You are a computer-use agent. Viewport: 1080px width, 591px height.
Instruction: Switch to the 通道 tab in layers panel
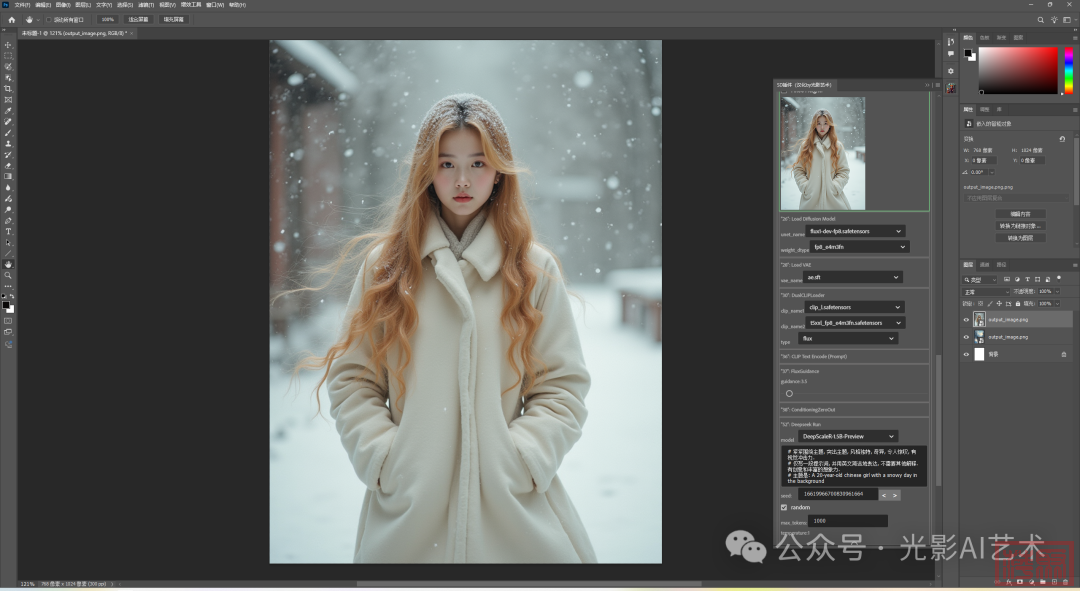[x=984, y=264]
